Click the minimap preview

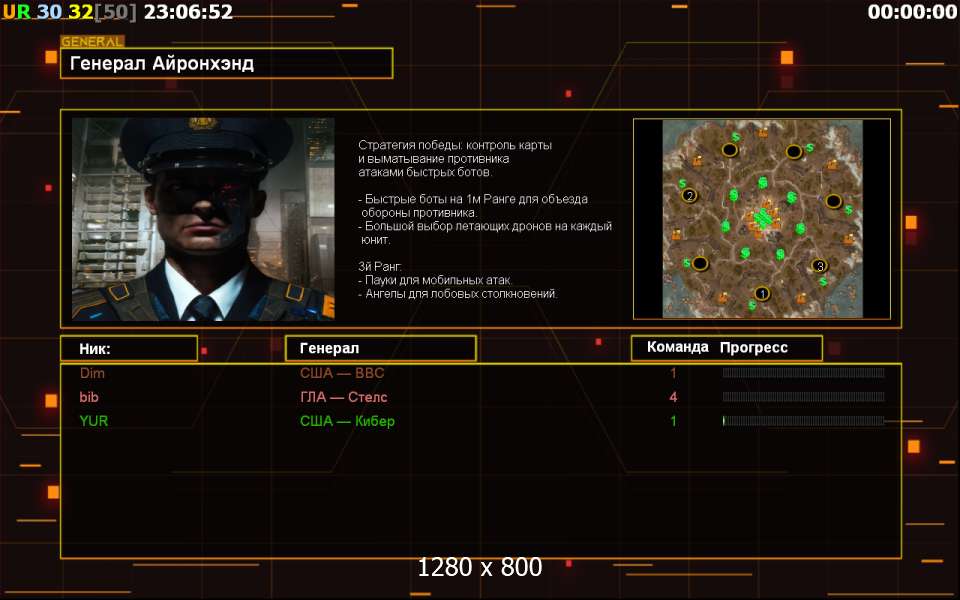(x=762, y=219)
